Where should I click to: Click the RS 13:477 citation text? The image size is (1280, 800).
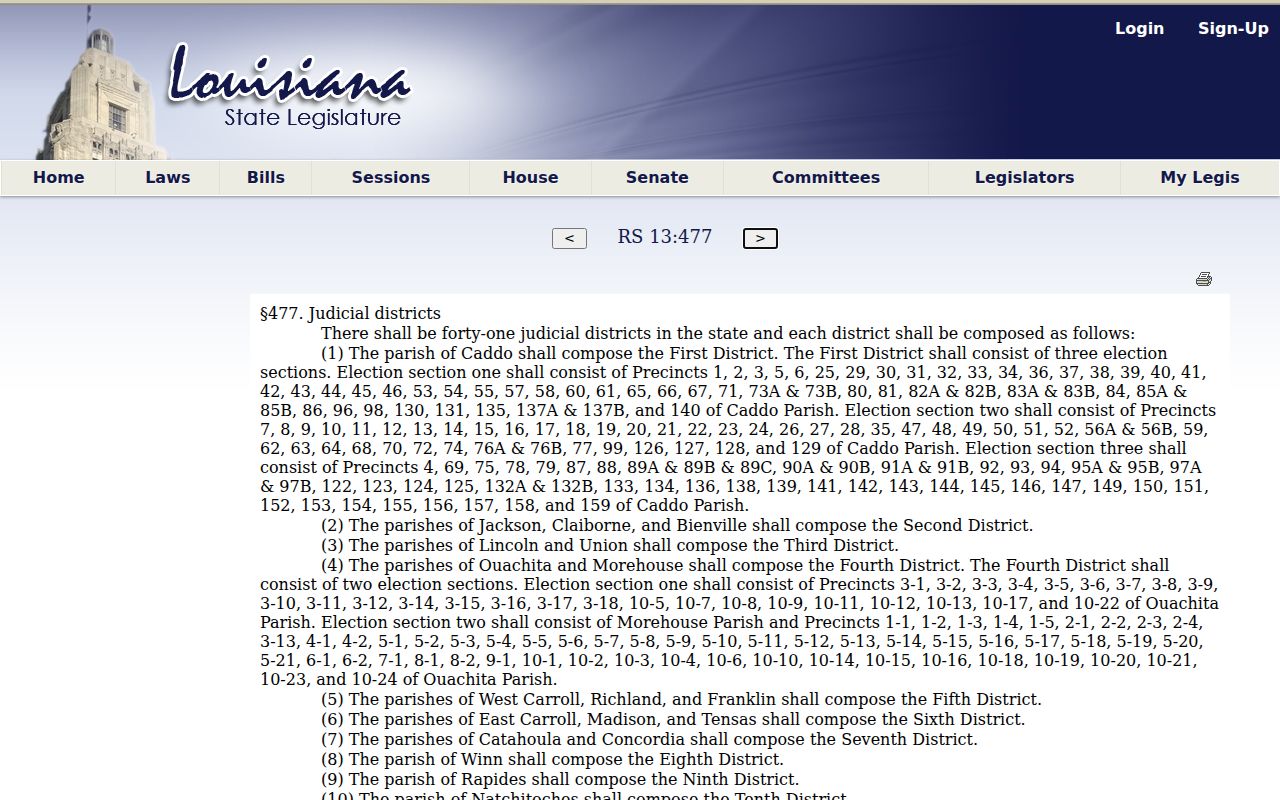(x=665, y=237)
